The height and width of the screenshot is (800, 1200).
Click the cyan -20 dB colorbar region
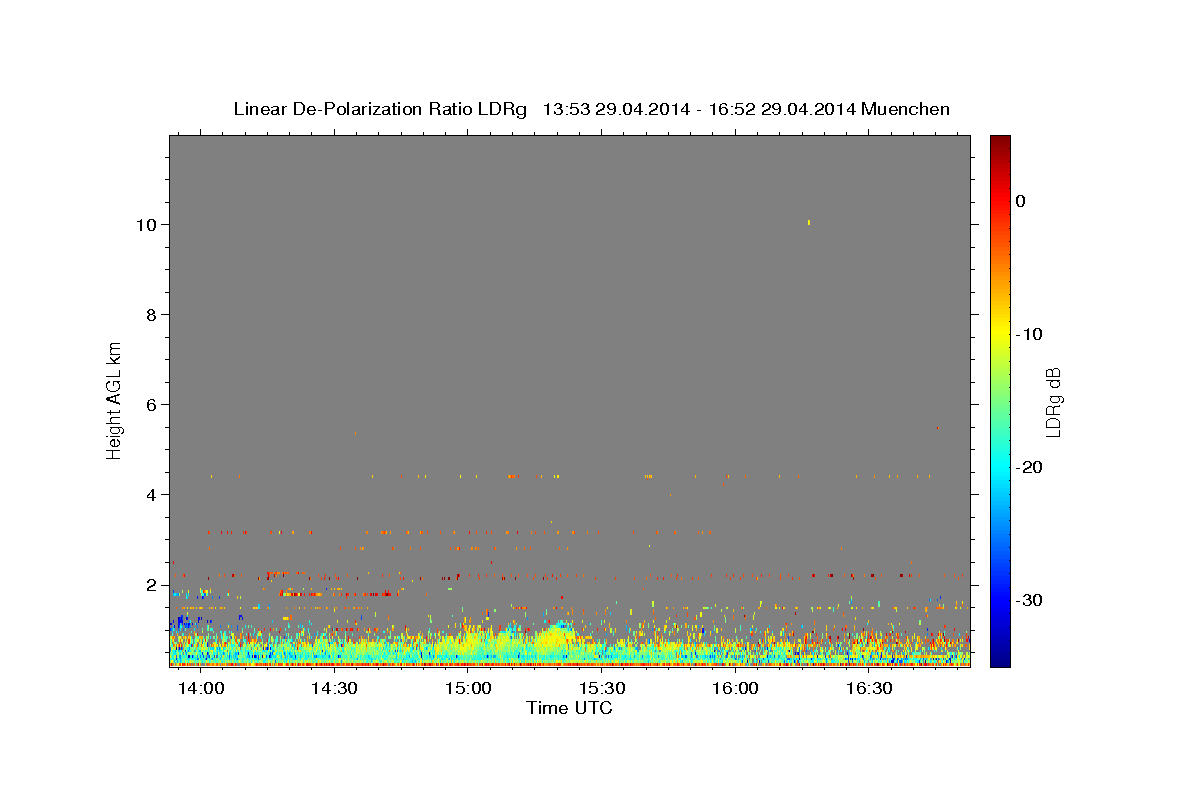click(1000, 467)
